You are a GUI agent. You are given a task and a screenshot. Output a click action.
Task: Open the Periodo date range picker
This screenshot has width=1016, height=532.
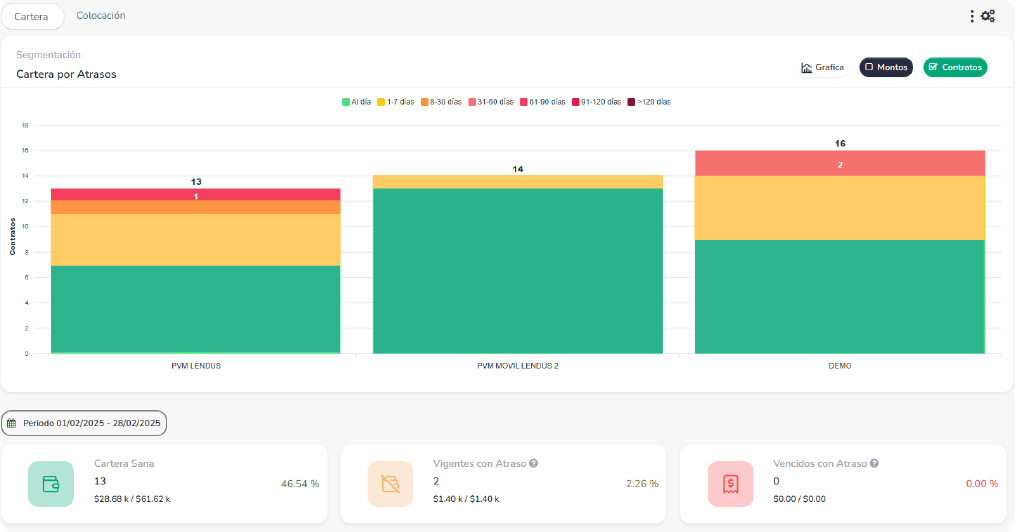tap(84, 423)
